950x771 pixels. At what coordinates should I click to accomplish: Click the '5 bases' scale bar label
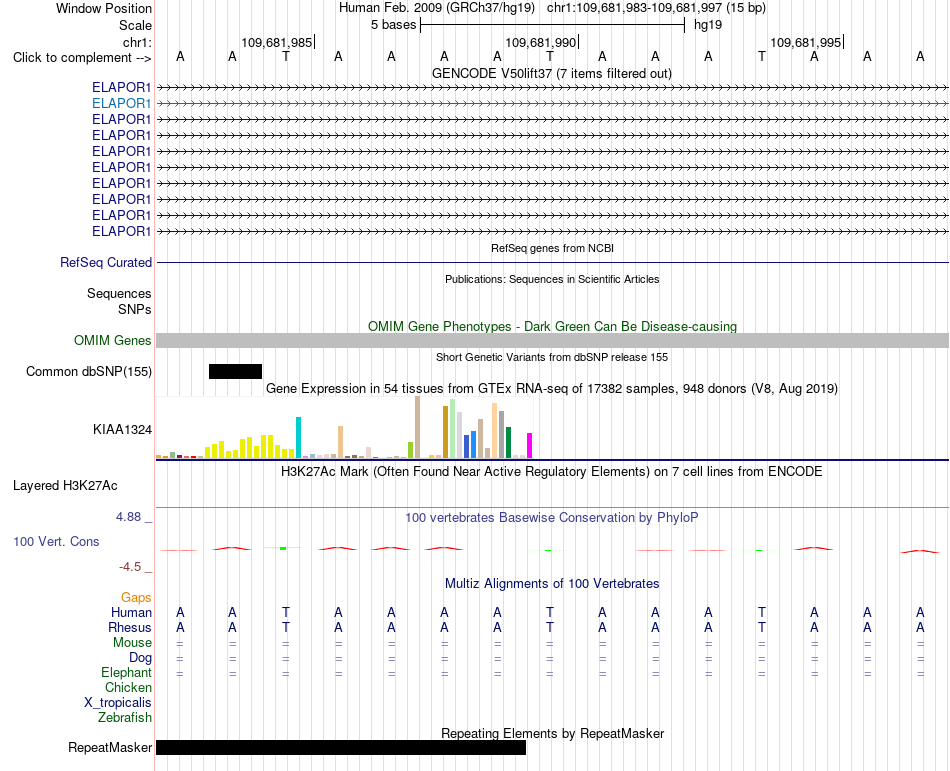pyautogui.click(x=394, y=25)
